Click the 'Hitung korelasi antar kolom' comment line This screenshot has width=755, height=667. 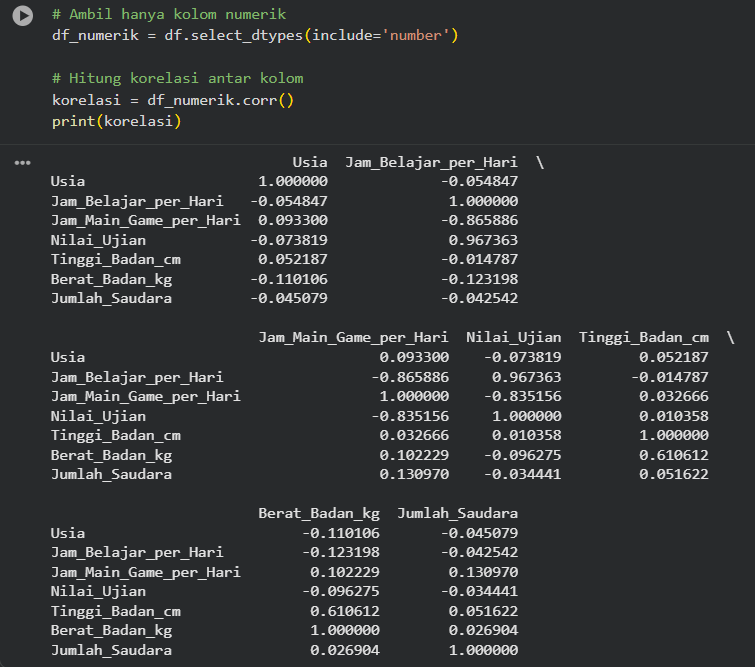click(x=178, y=78)
